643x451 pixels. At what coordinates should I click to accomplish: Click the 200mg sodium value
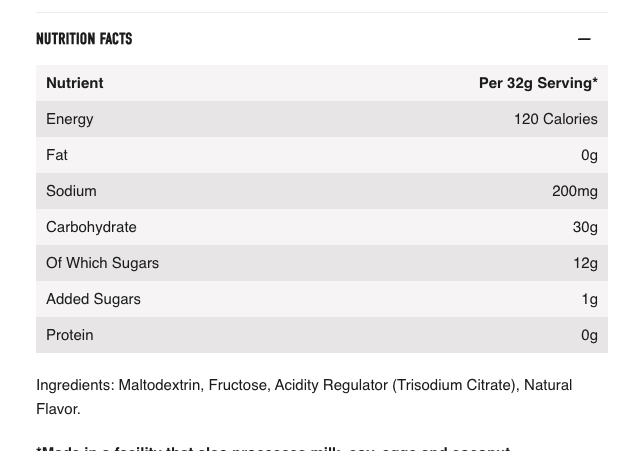(574, 191)
